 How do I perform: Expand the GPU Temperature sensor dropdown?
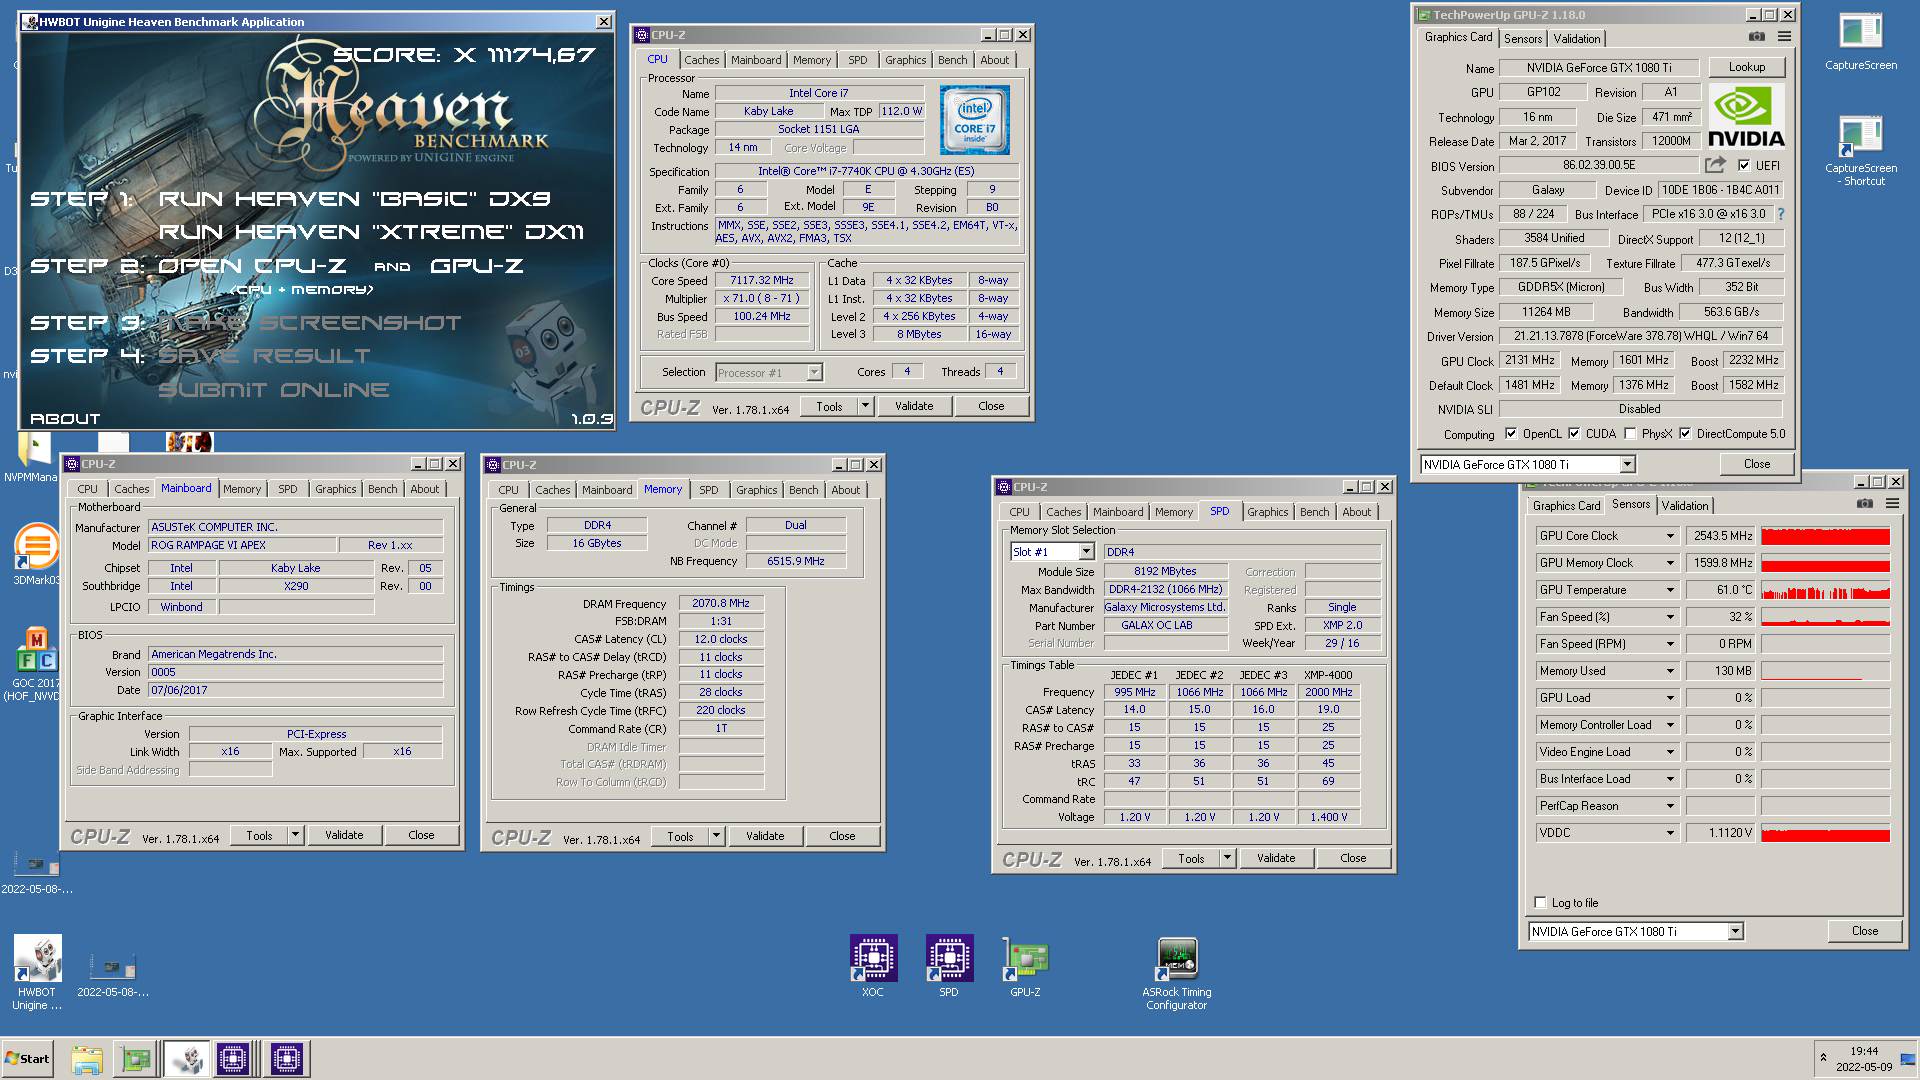click(1669, 590)
